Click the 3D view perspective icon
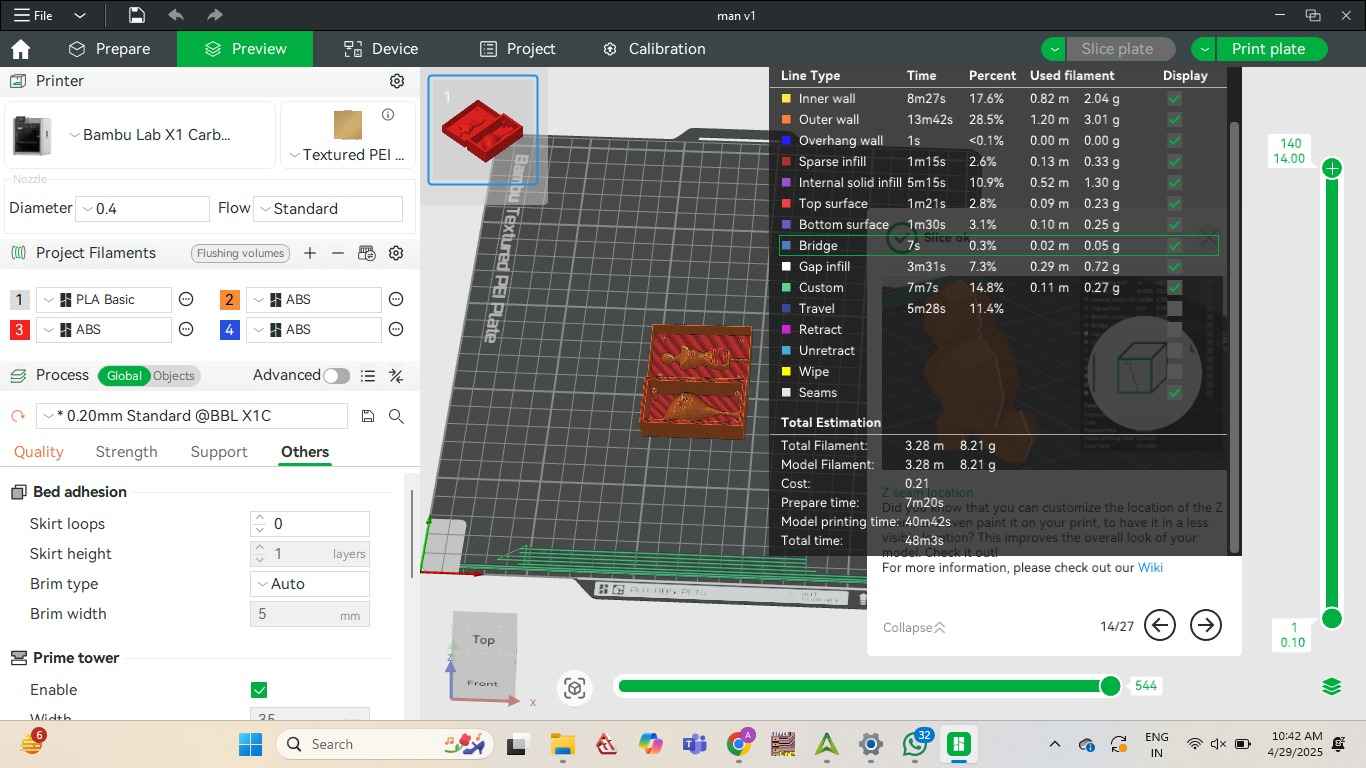The image size is (1366, 768). point(574,687)
